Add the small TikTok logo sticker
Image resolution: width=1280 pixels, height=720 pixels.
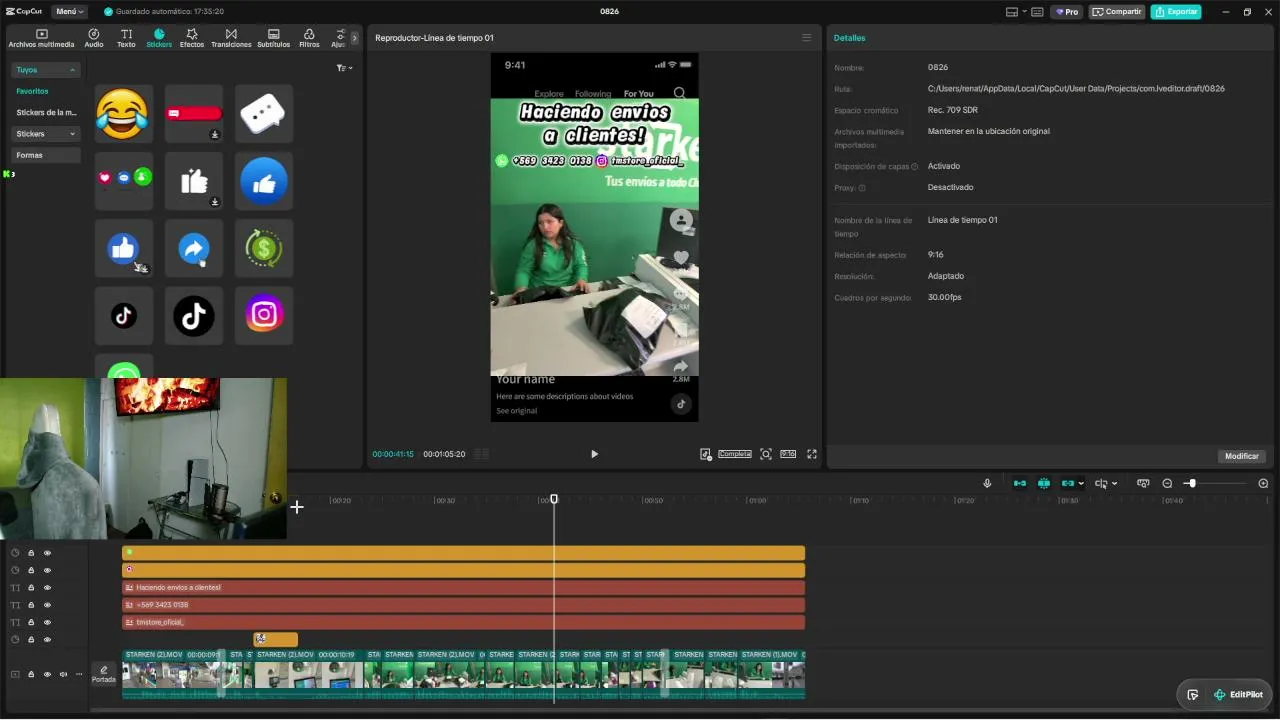[123, 316]
